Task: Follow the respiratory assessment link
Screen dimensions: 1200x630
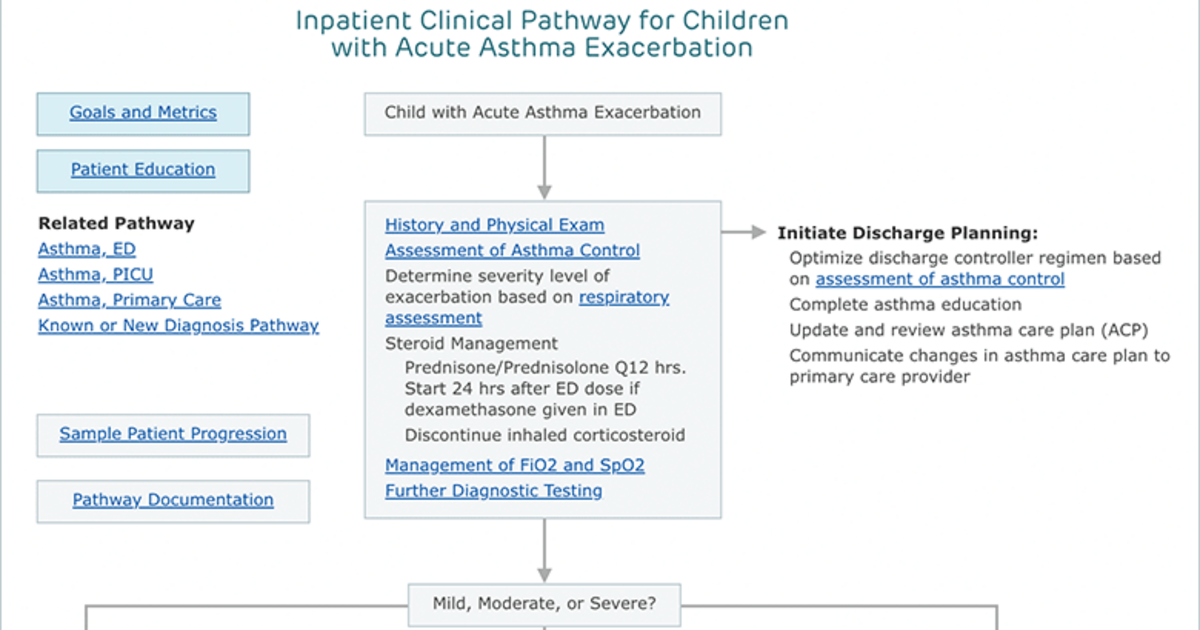Action: tap(527, 308)
